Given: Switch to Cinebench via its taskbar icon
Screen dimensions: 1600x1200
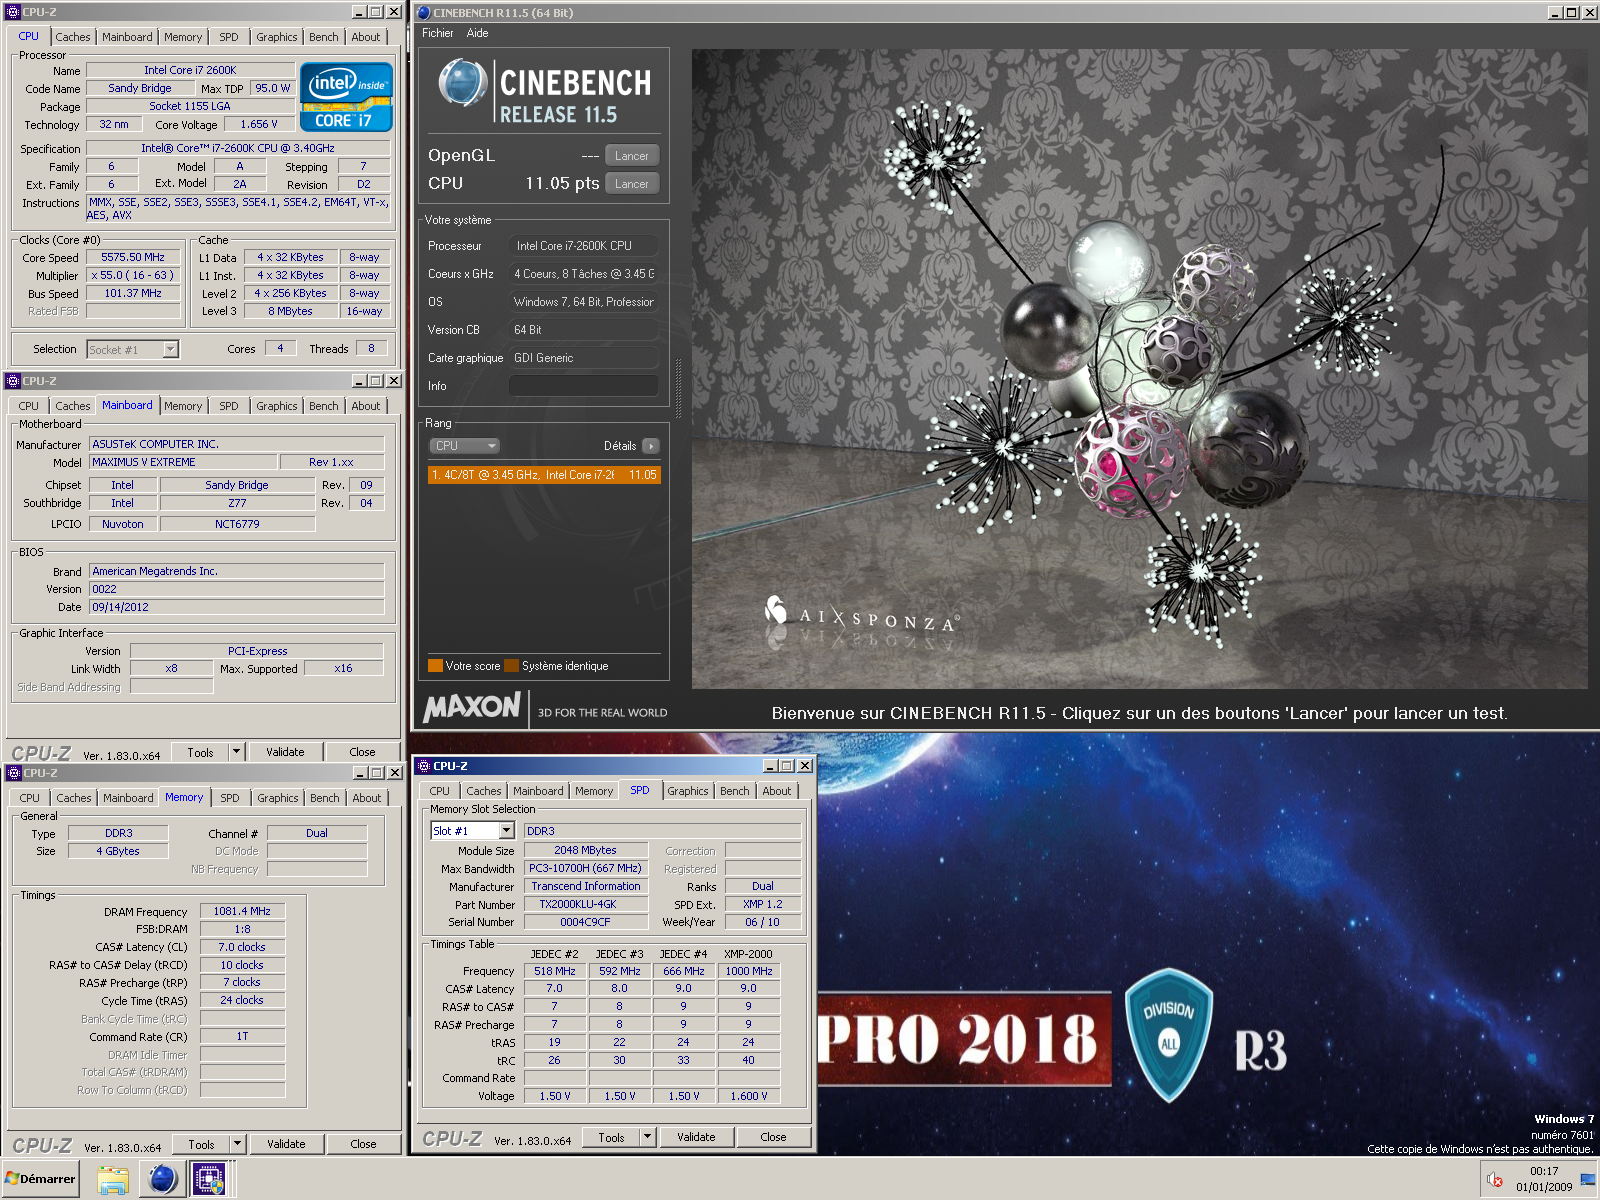Looking at the screenshot, I should (x=162, y=1180).
